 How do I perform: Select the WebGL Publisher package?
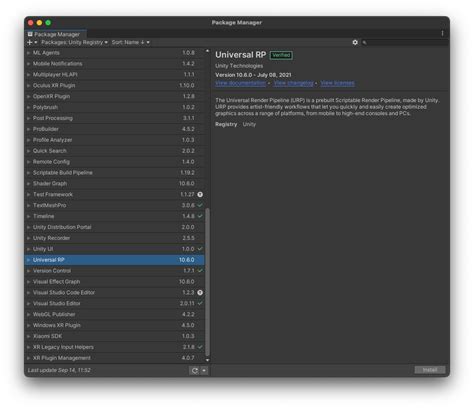click(115, 314)
